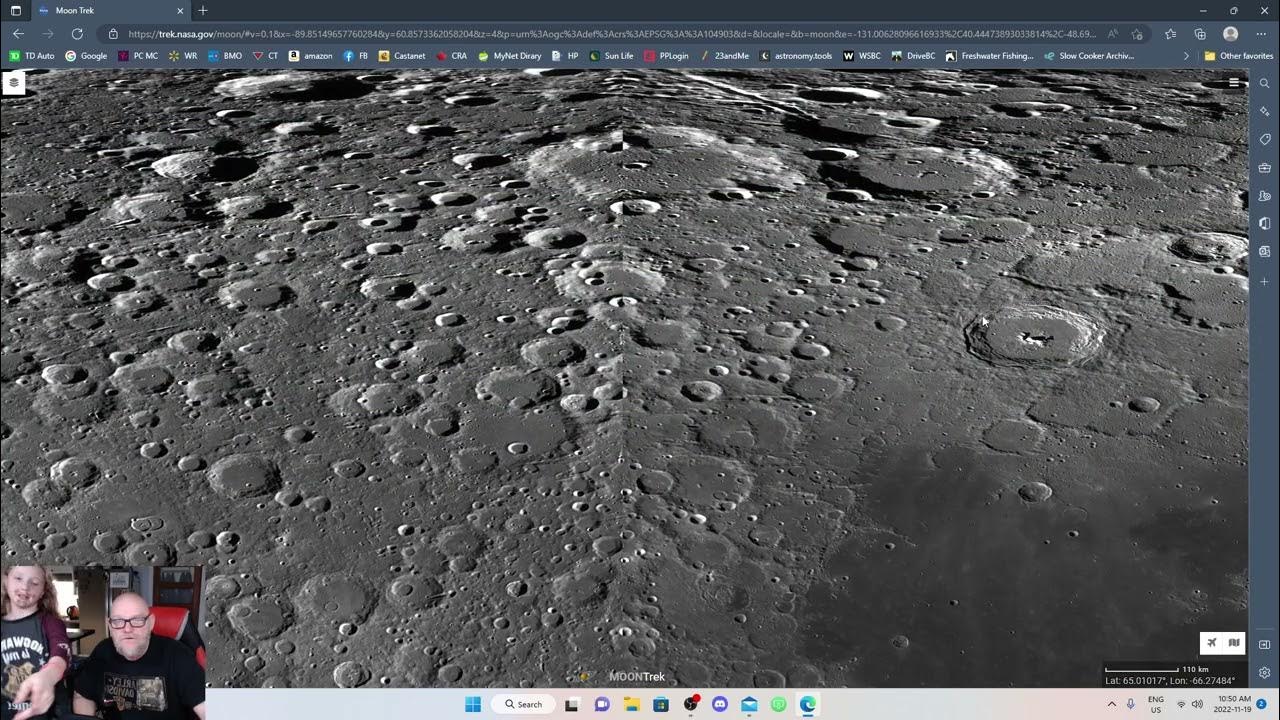Open Google bookmark
1280x720 pixels.
(x=86, y=56)
